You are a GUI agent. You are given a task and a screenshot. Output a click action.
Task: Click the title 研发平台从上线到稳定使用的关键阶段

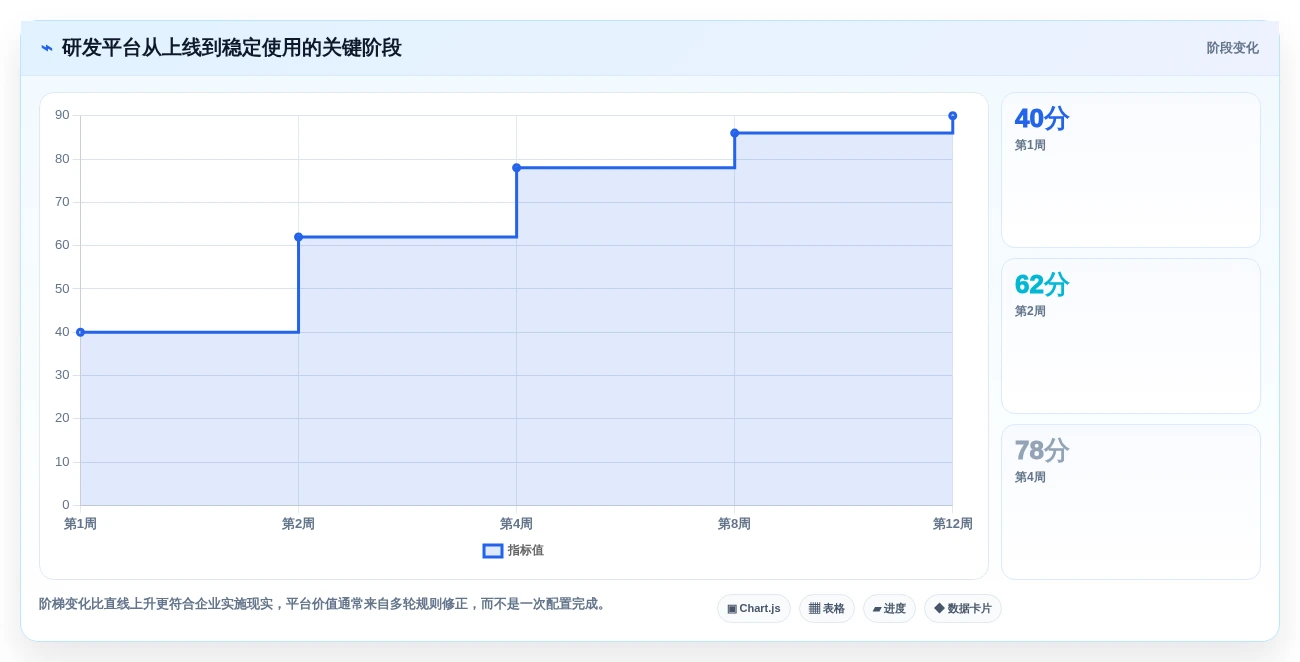pyautogui.click(x=231, y=48)
